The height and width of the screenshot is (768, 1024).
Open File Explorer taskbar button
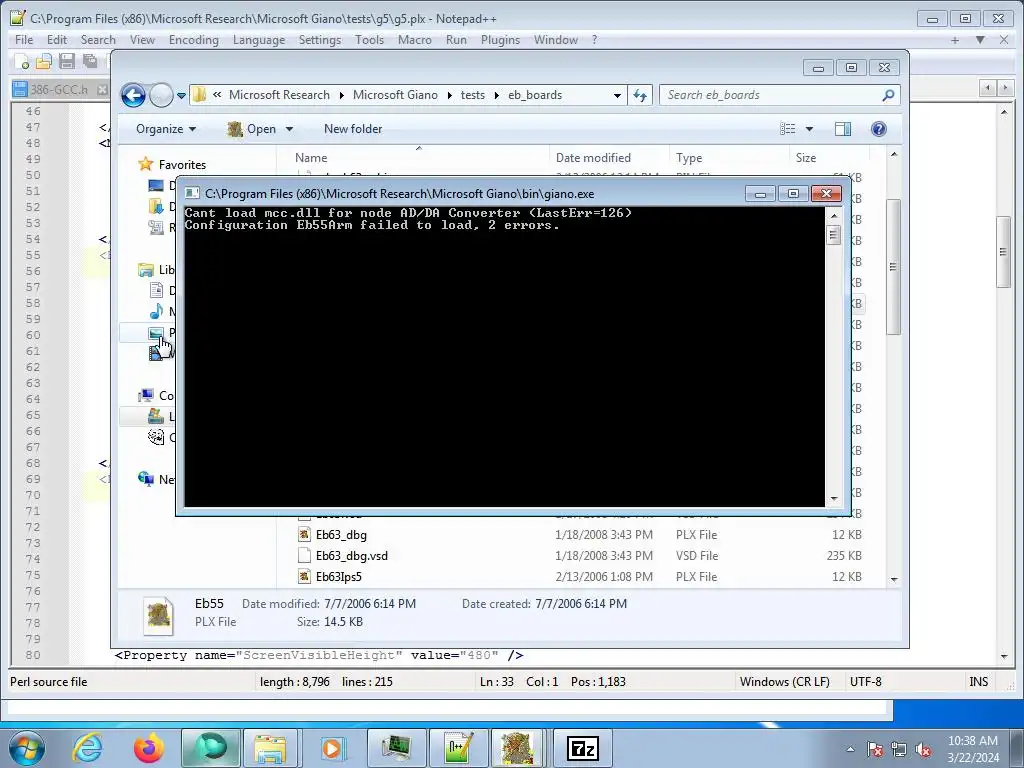click(270, 748)
